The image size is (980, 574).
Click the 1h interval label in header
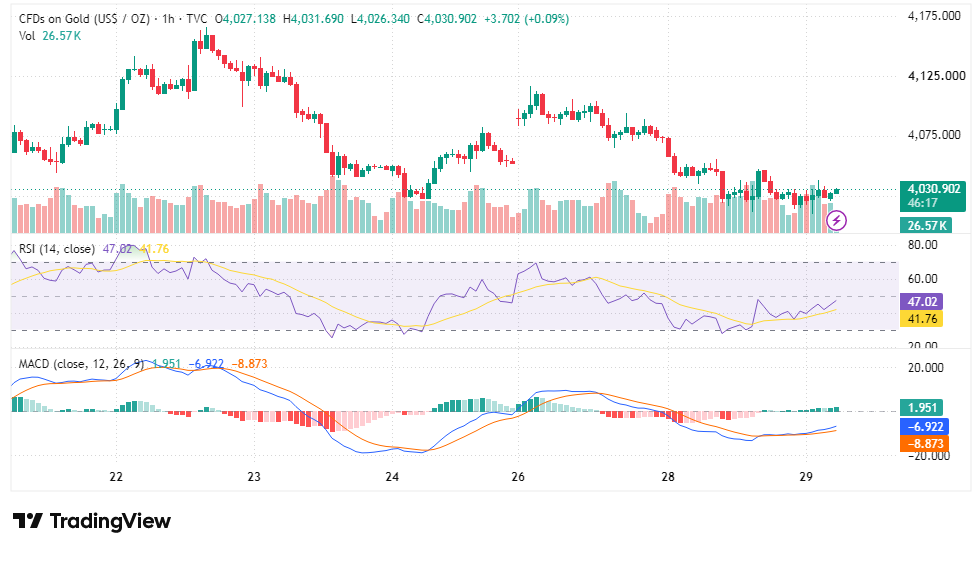pyautogui.click(x=168, y=19)
